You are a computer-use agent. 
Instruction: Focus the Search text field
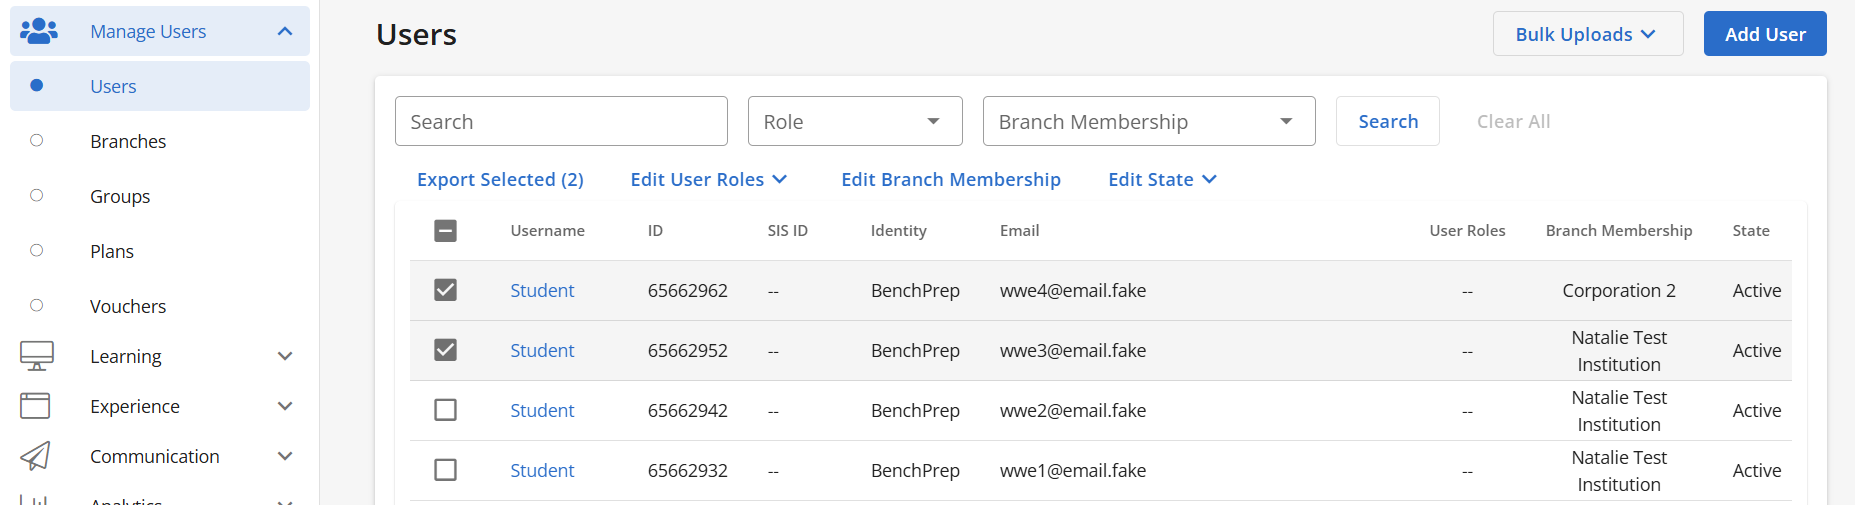pyautogui.click(x=561, y=121)
